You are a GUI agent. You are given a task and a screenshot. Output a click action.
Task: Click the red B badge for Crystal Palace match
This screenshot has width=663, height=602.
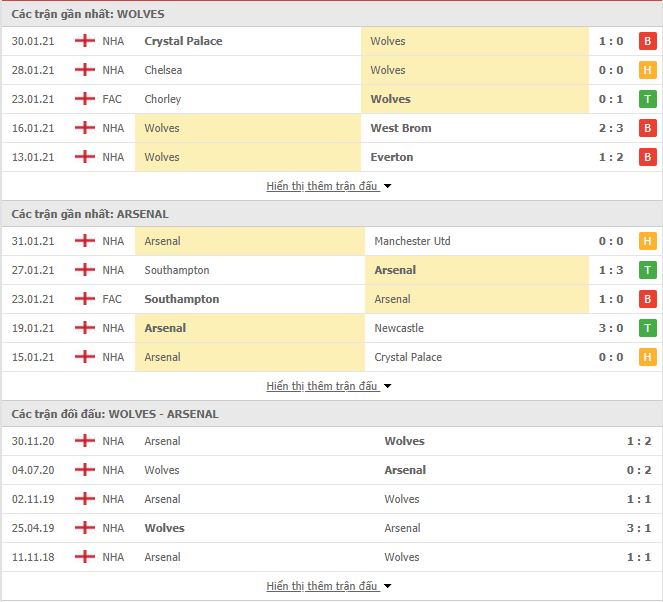[x=647, y=41]
